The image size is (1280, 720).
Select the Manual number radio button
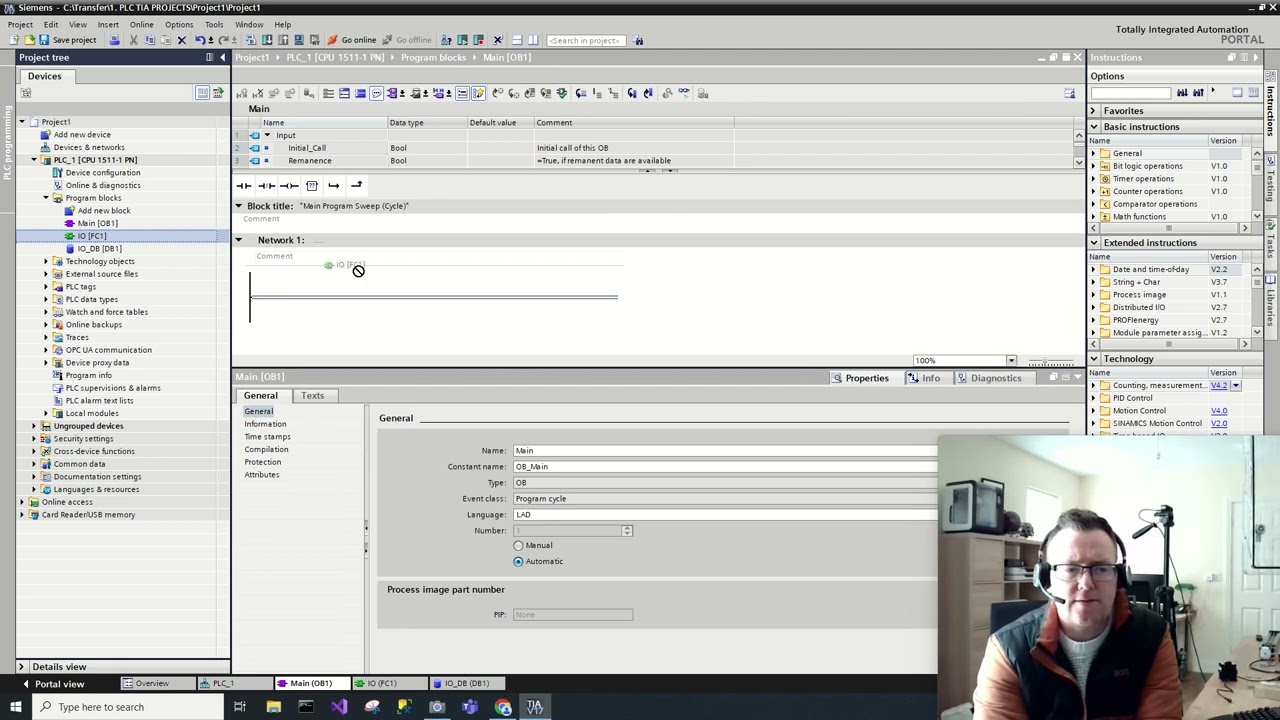click(x=518, y=546)
